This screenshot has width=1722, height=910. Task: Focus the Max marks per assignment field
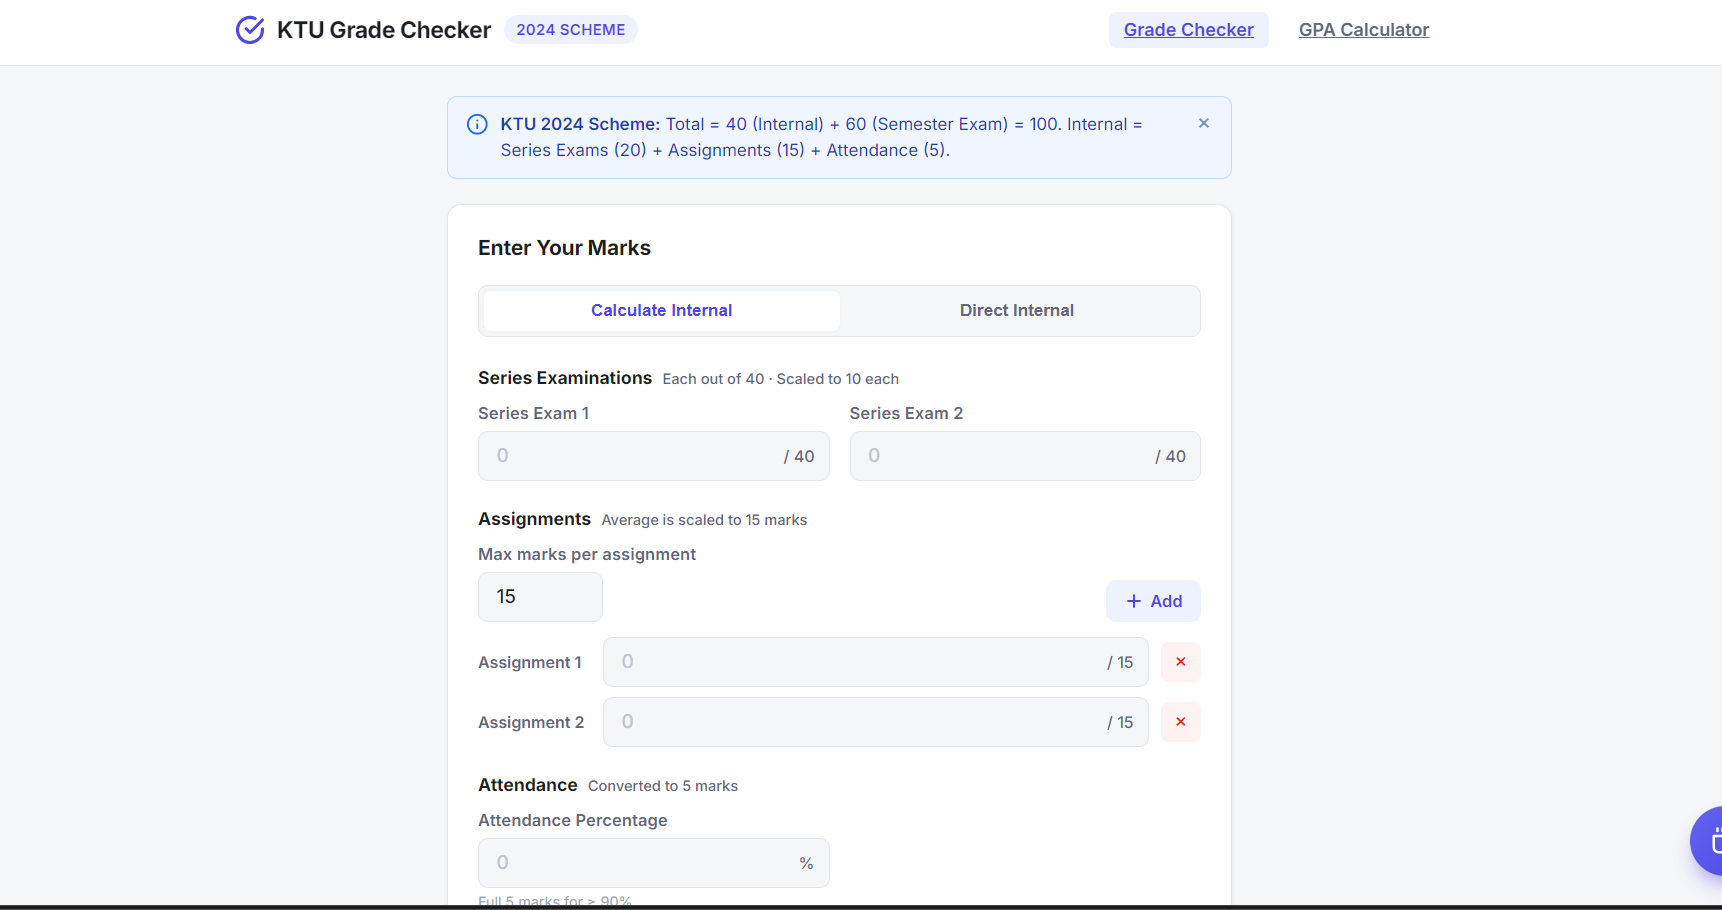(x=540, y=597)
